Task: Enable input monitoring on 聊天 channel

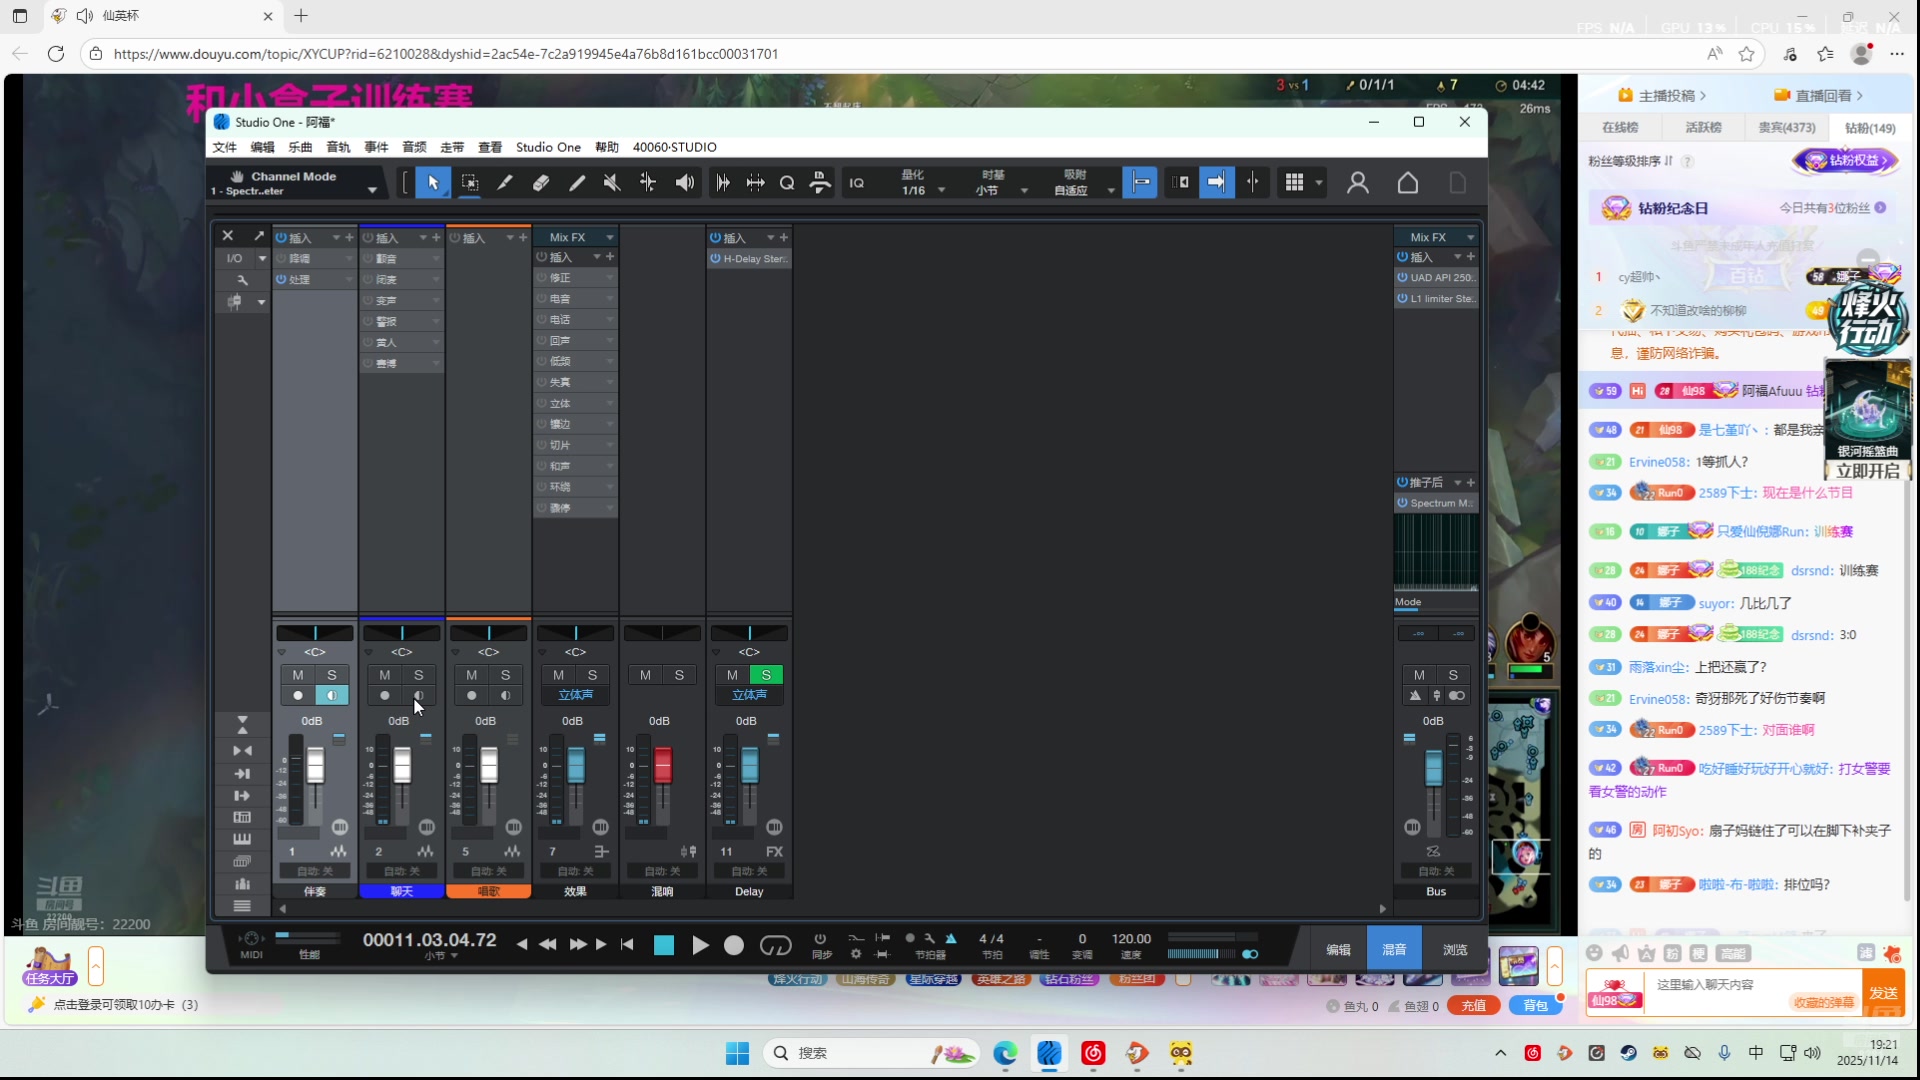Action: 419,696
